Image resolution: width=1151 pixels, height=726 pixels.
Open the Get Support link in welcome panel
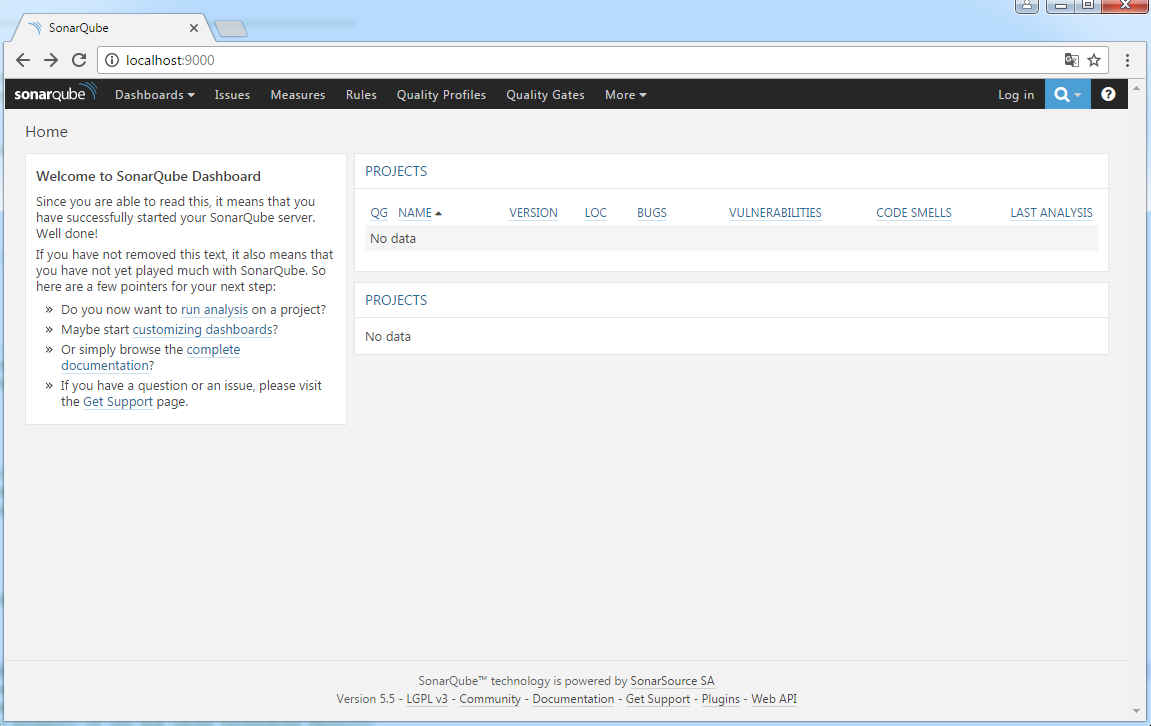[x=118, y=402]
